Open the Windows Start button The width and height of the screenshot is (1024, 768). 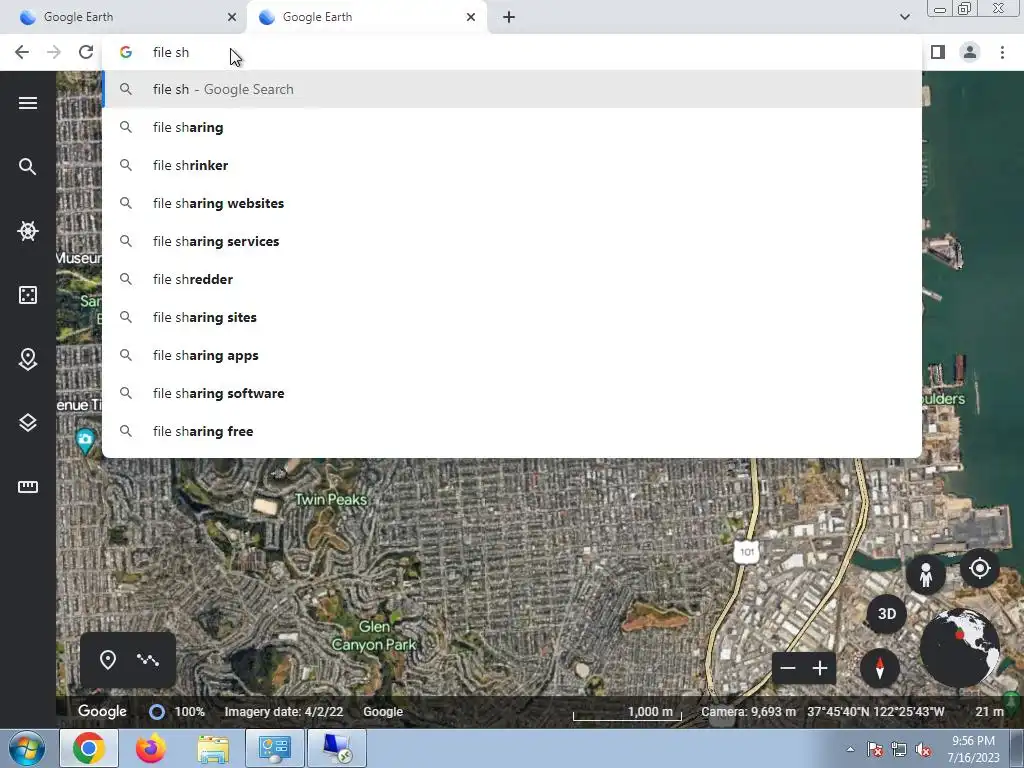click(26, 748)
